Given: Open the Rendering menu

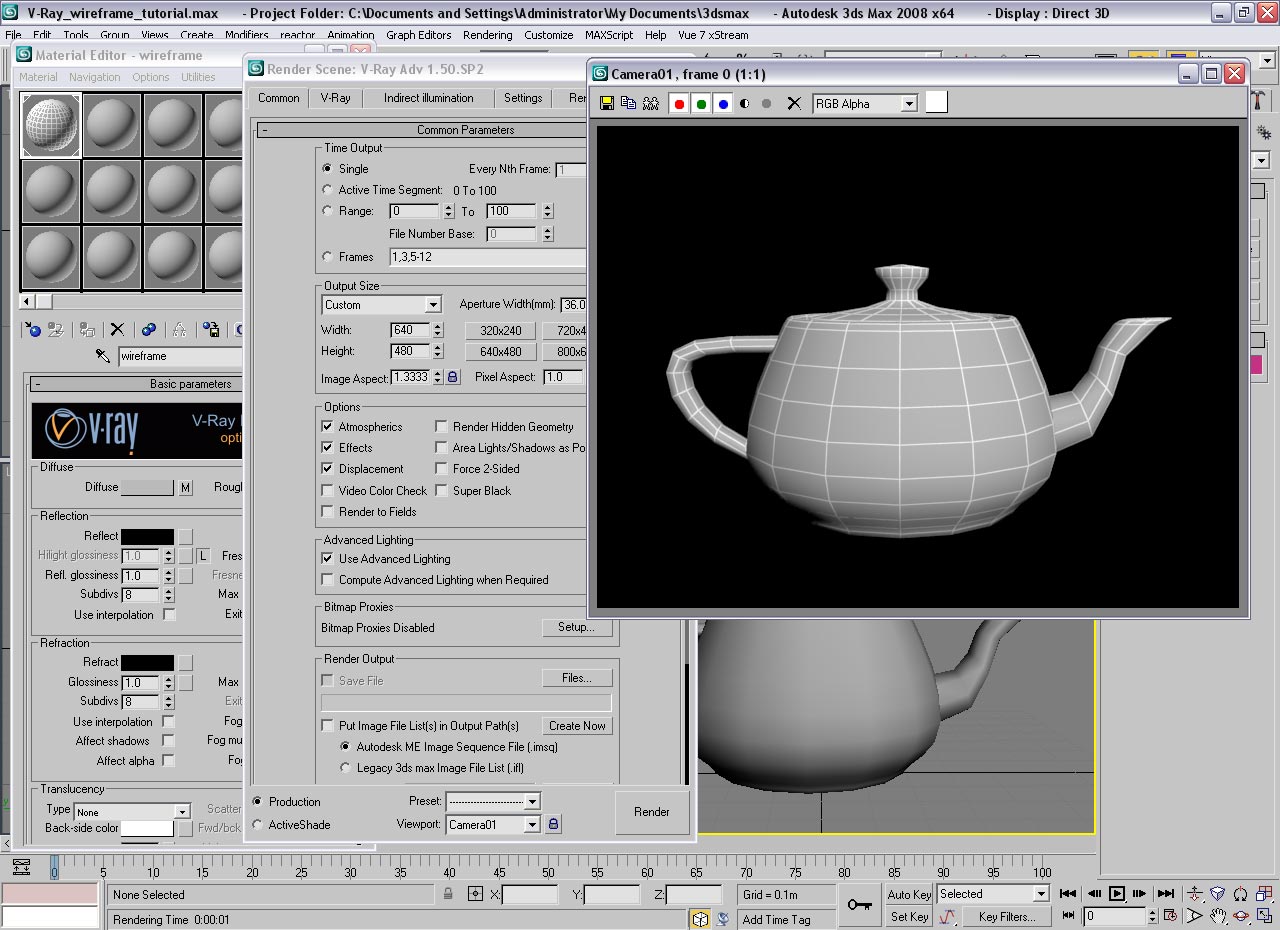Looking at the screenshot, I should point(487,35).
